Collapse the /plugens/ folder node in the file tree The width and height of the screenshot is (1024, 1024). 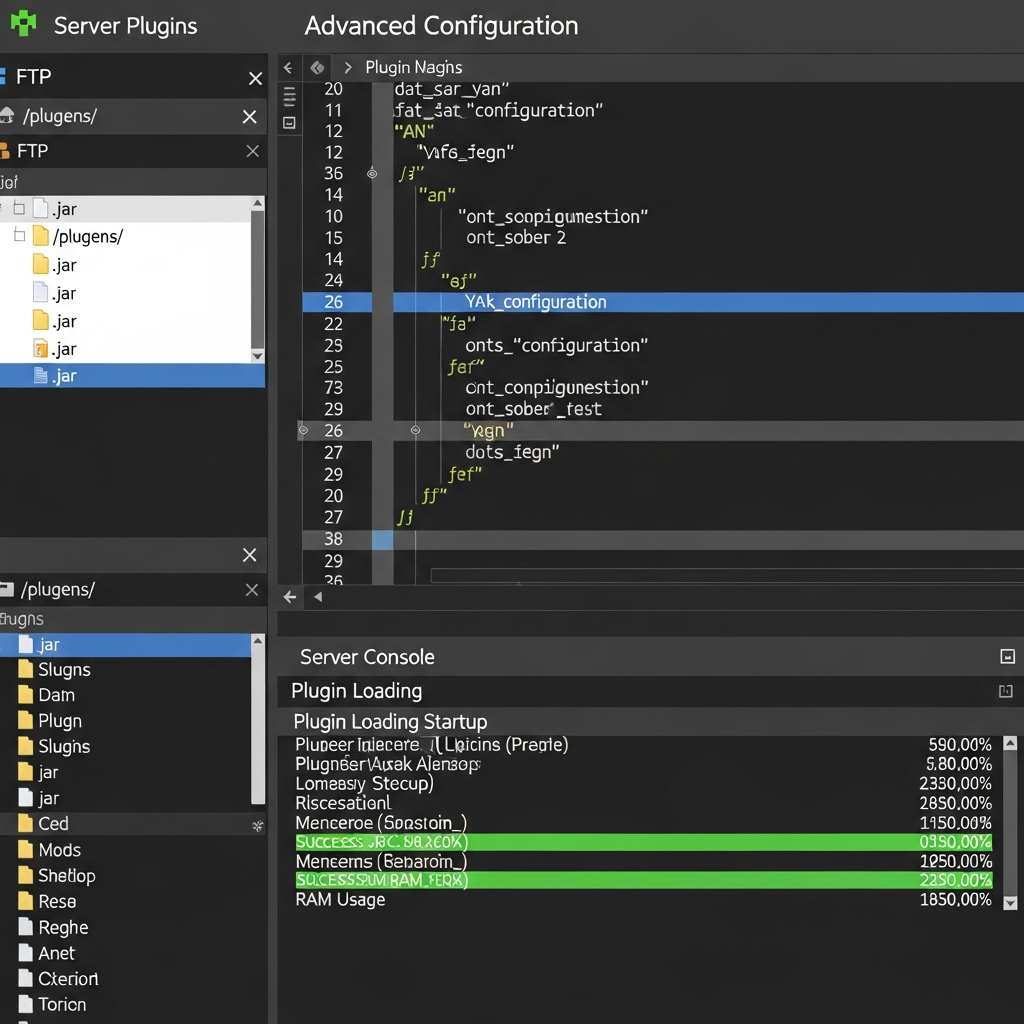coord(20,235)
